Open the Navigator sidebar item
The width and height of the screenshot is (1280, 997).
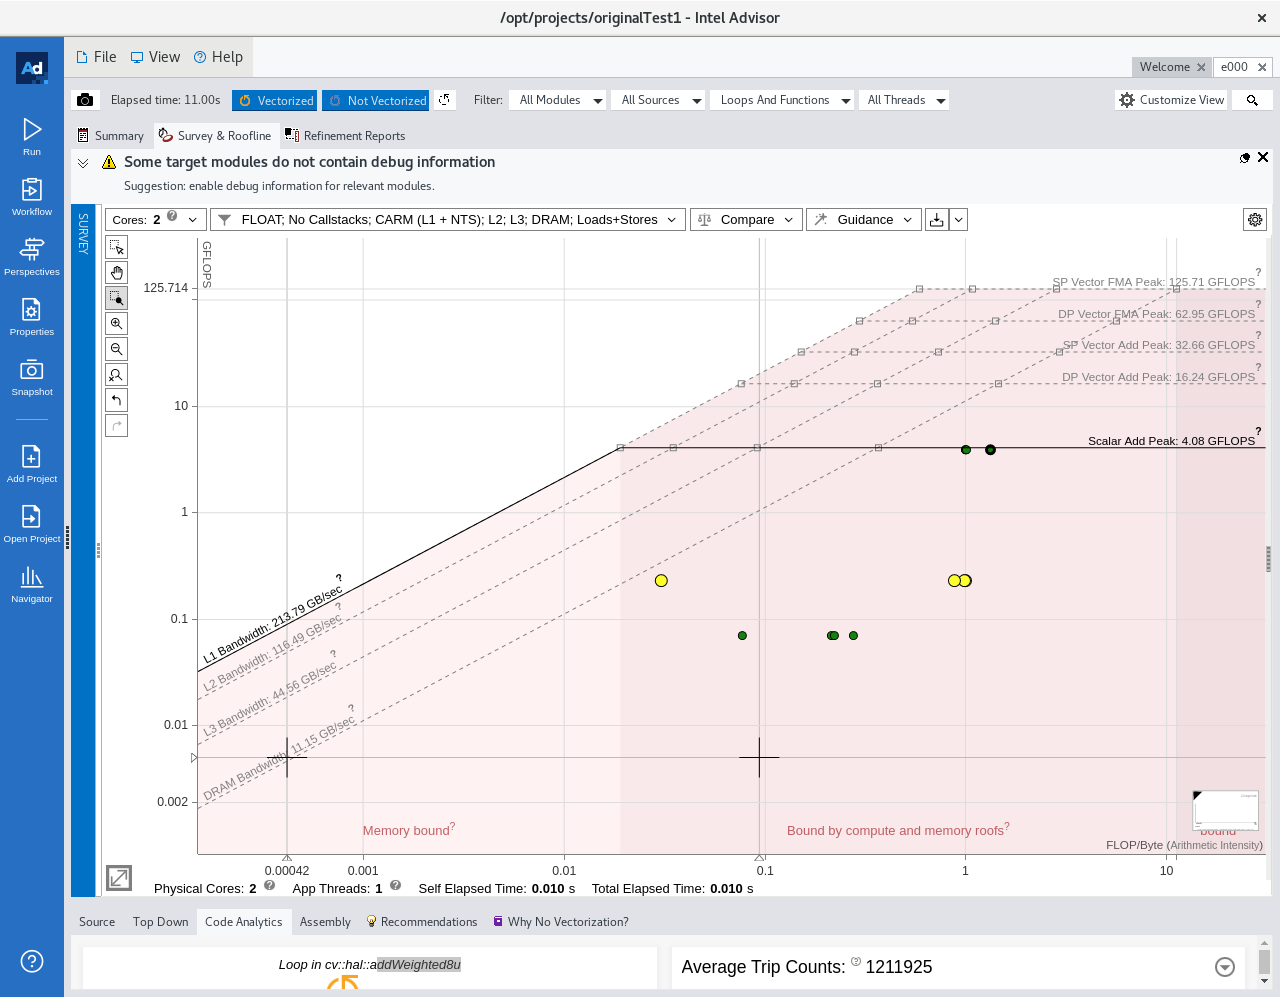[32, 583]
